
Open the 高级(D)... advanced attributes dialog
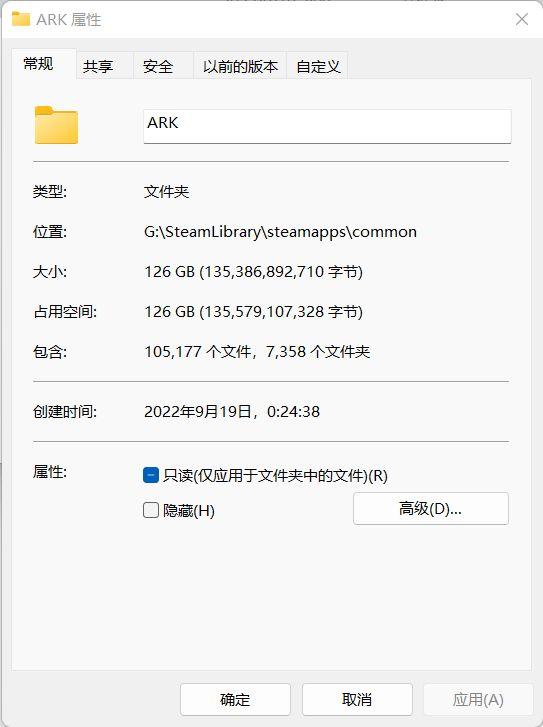(x=431, y=509)
